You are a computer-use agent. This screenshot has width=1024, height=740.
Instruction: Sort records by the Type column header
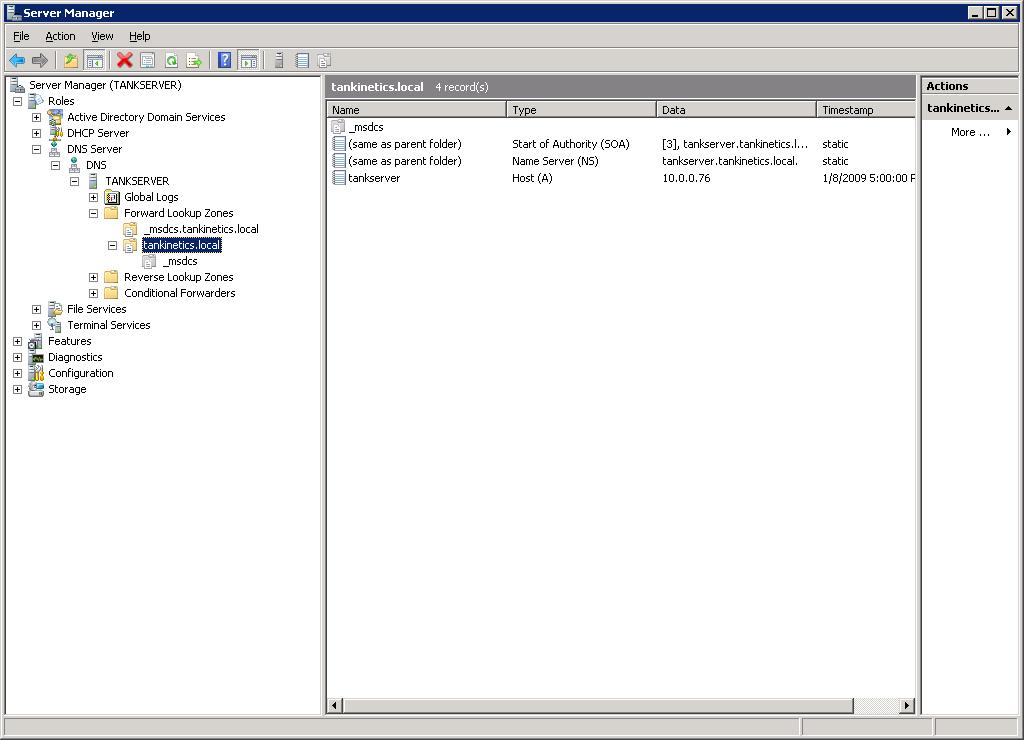coord(581,110)
